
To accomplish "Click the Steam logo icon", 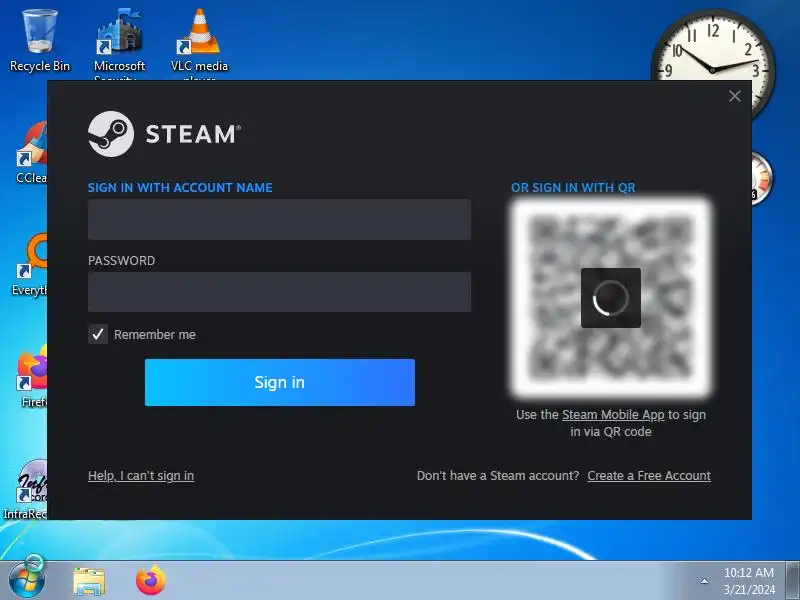I will click(x=111, y=134).
